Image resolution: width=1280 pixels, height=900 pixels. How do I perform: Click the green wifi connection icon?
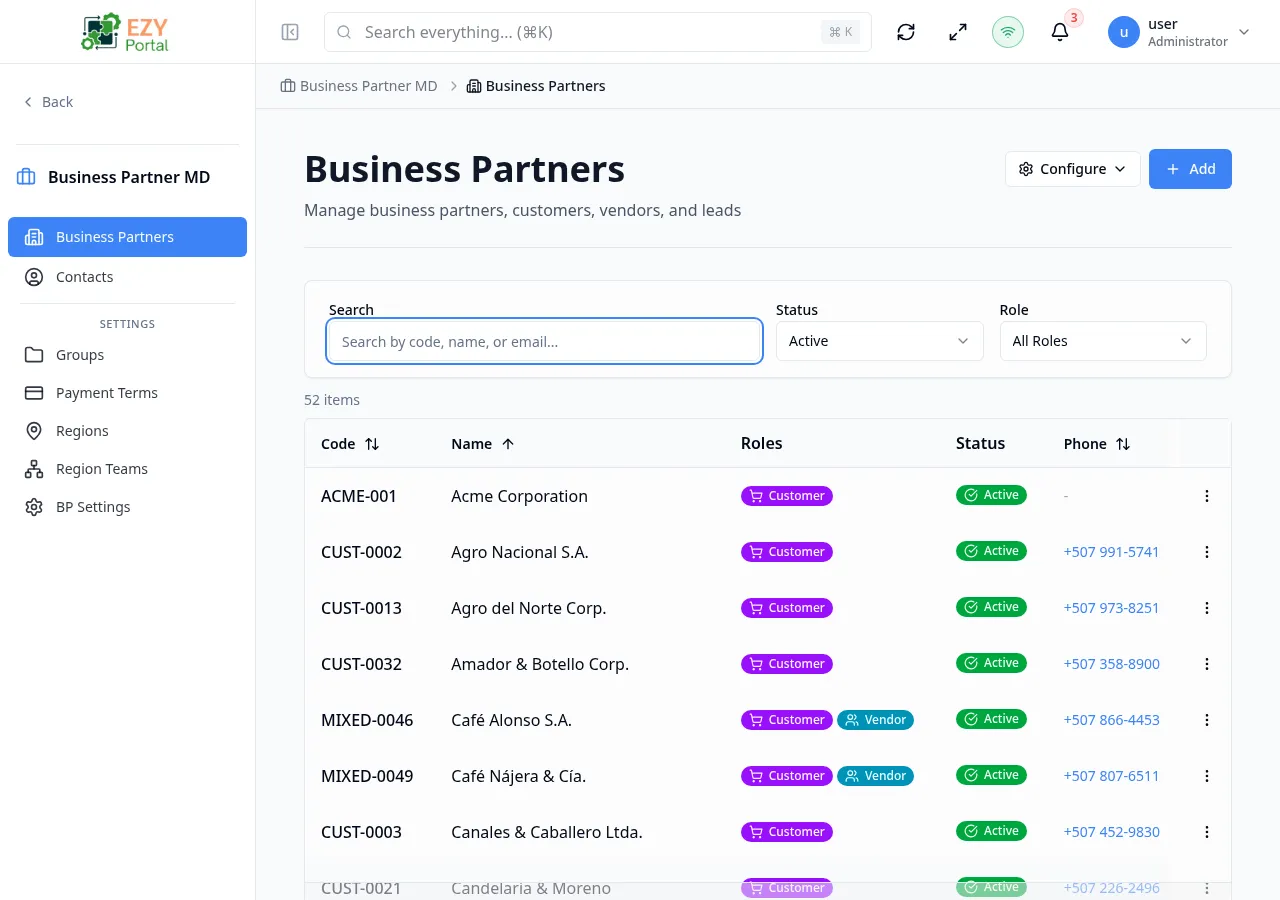[x=1008, y=32]
